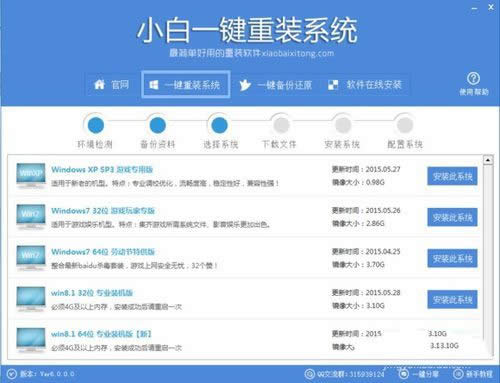Open win8.1 64位 专业装机版【新】 title link

pyautogui.click(x=101, y=334)
